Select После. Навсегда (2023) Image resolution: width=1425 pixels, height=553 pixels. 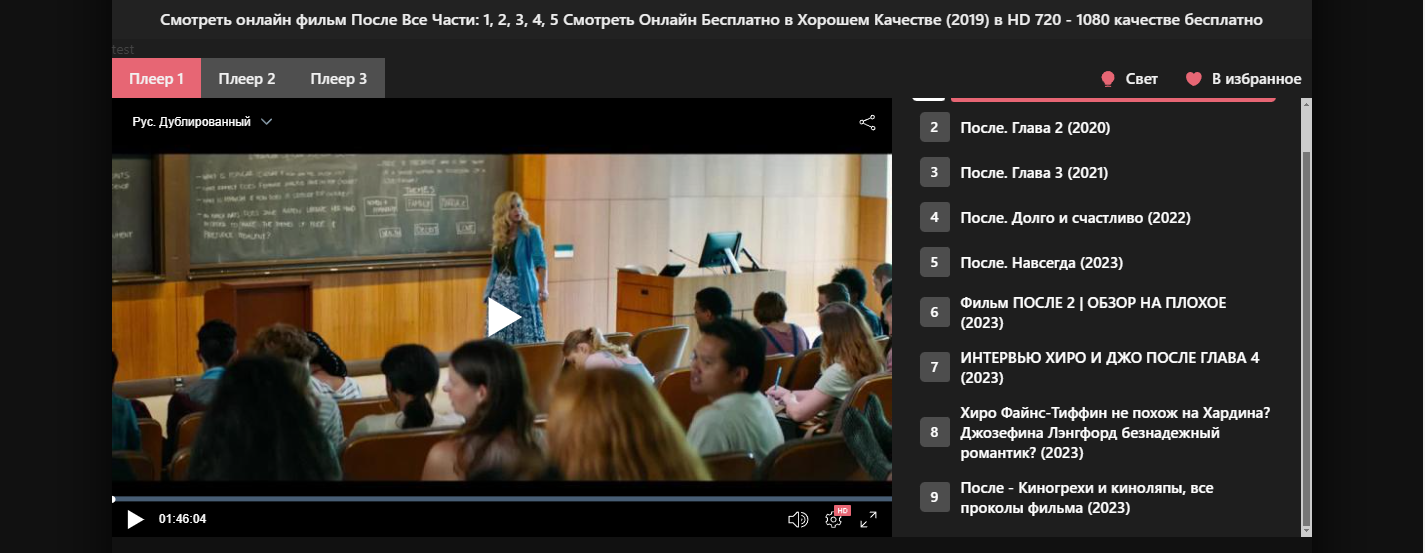(x=1041, y=263)
